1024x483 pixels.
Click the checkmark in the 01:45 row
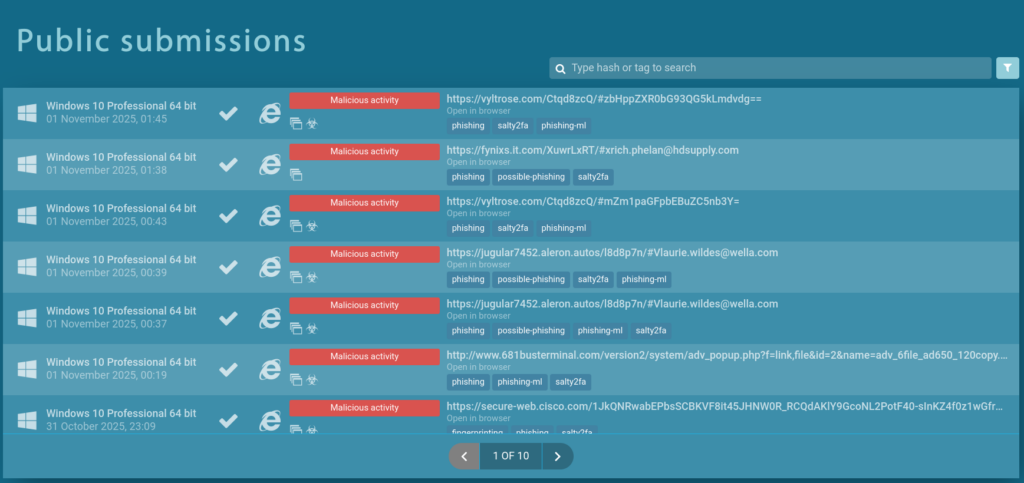(229, 113)
